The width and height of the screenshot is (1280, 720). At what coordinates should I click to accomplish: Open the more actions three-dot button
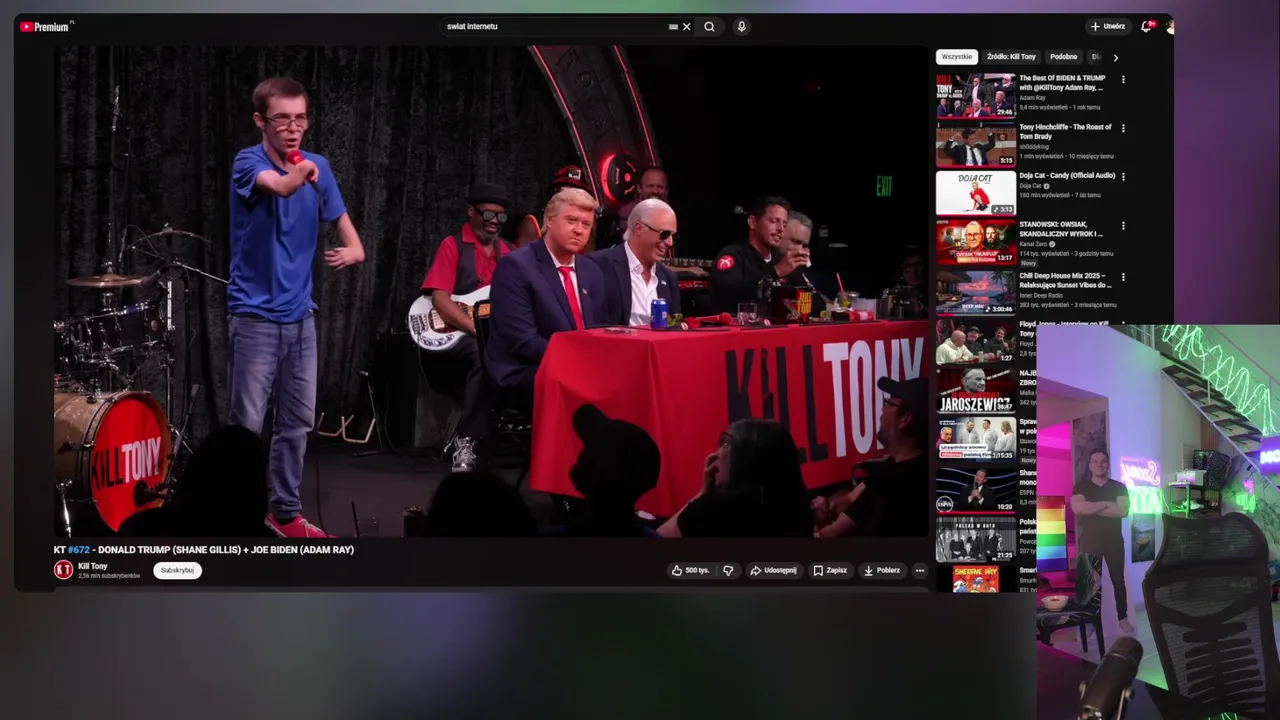coord(920,570)
